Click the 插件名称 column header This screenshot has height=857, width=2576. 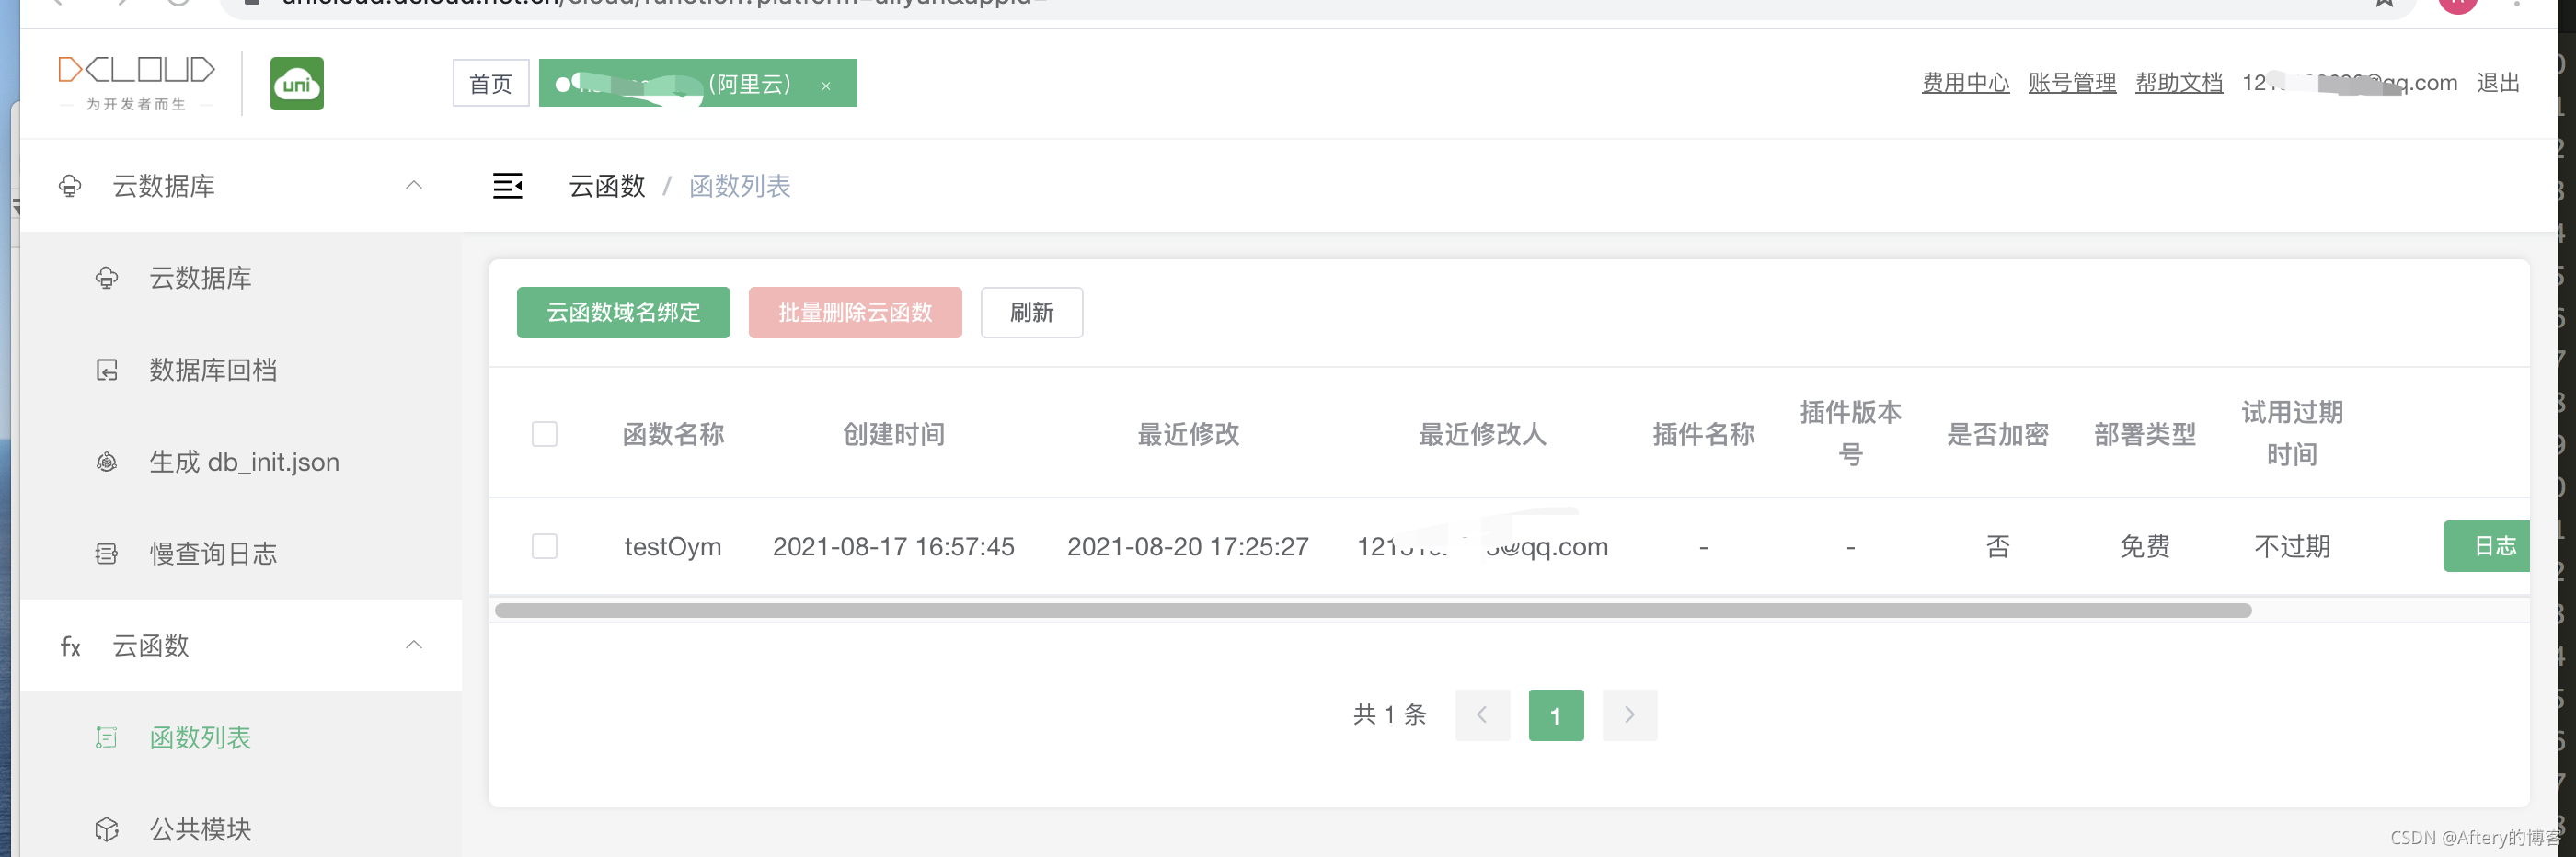(1703, 434)
